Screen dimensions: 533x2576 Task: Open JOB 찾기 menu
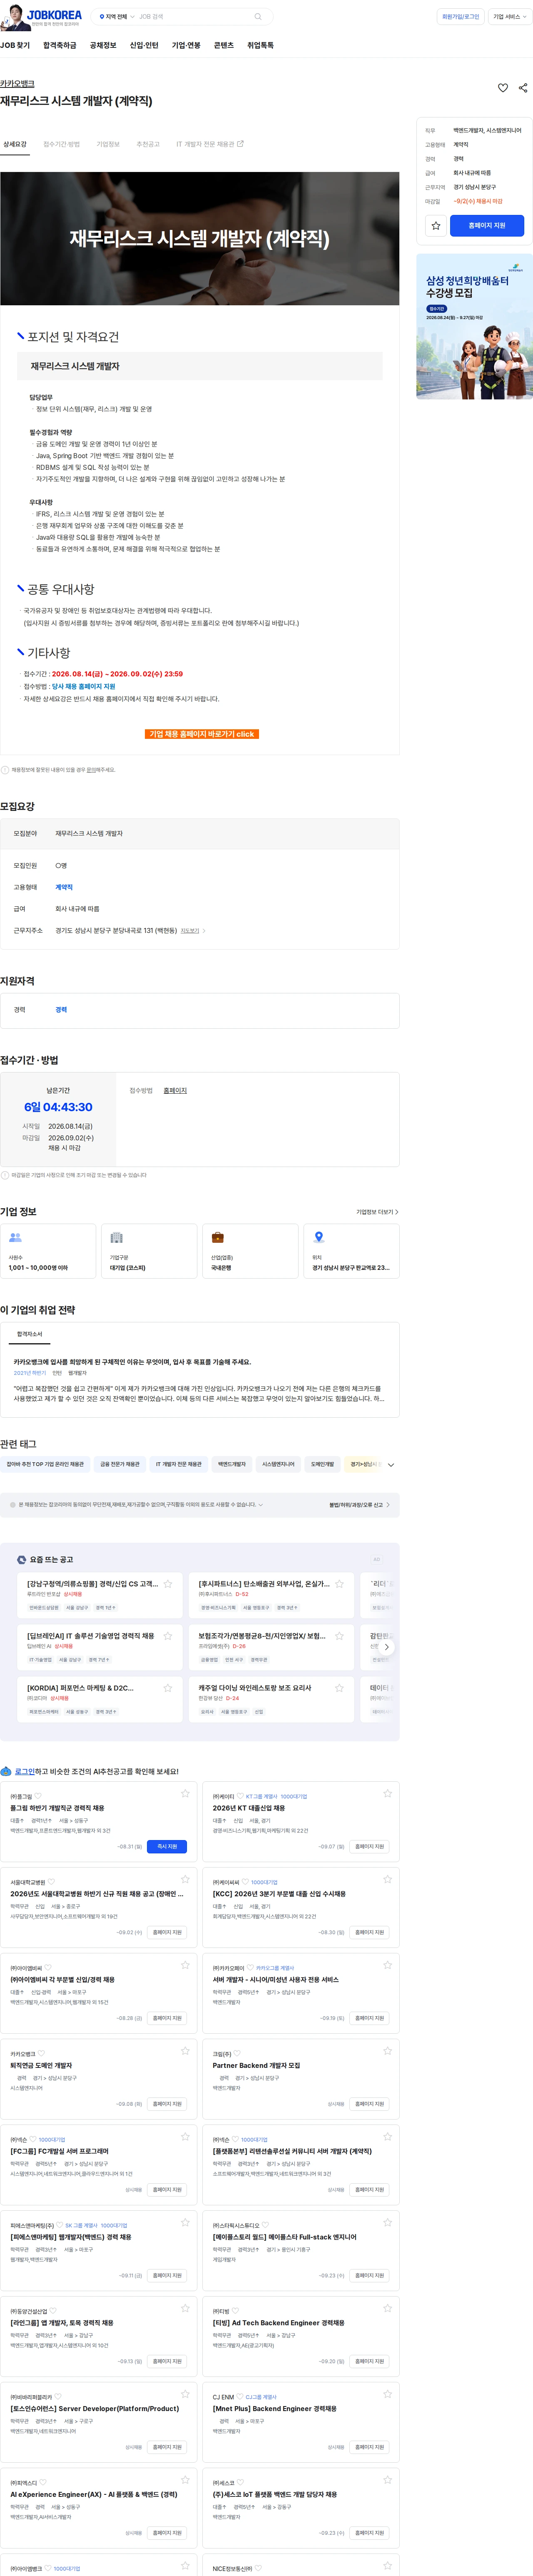pos(15,45)
